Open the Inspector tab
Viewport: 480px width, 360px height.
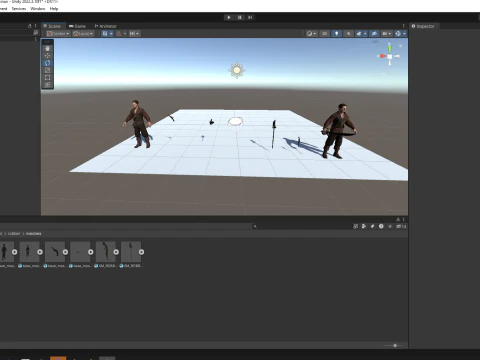[423, 26]
